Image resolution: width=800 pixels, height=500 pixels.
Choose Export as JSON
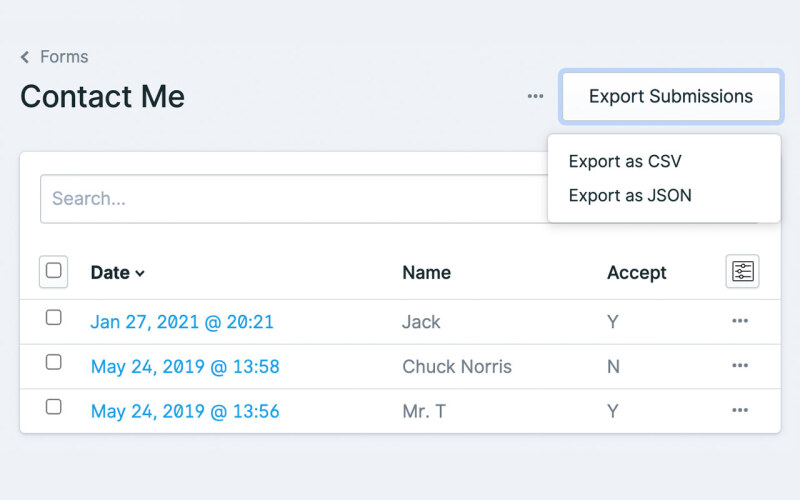click(629, 196)
